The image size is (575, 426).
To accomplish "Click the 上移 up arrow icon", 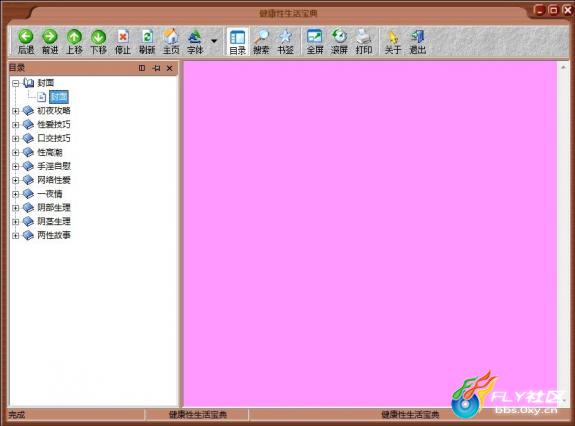I will pyautogui.click(x=74, y=37).
